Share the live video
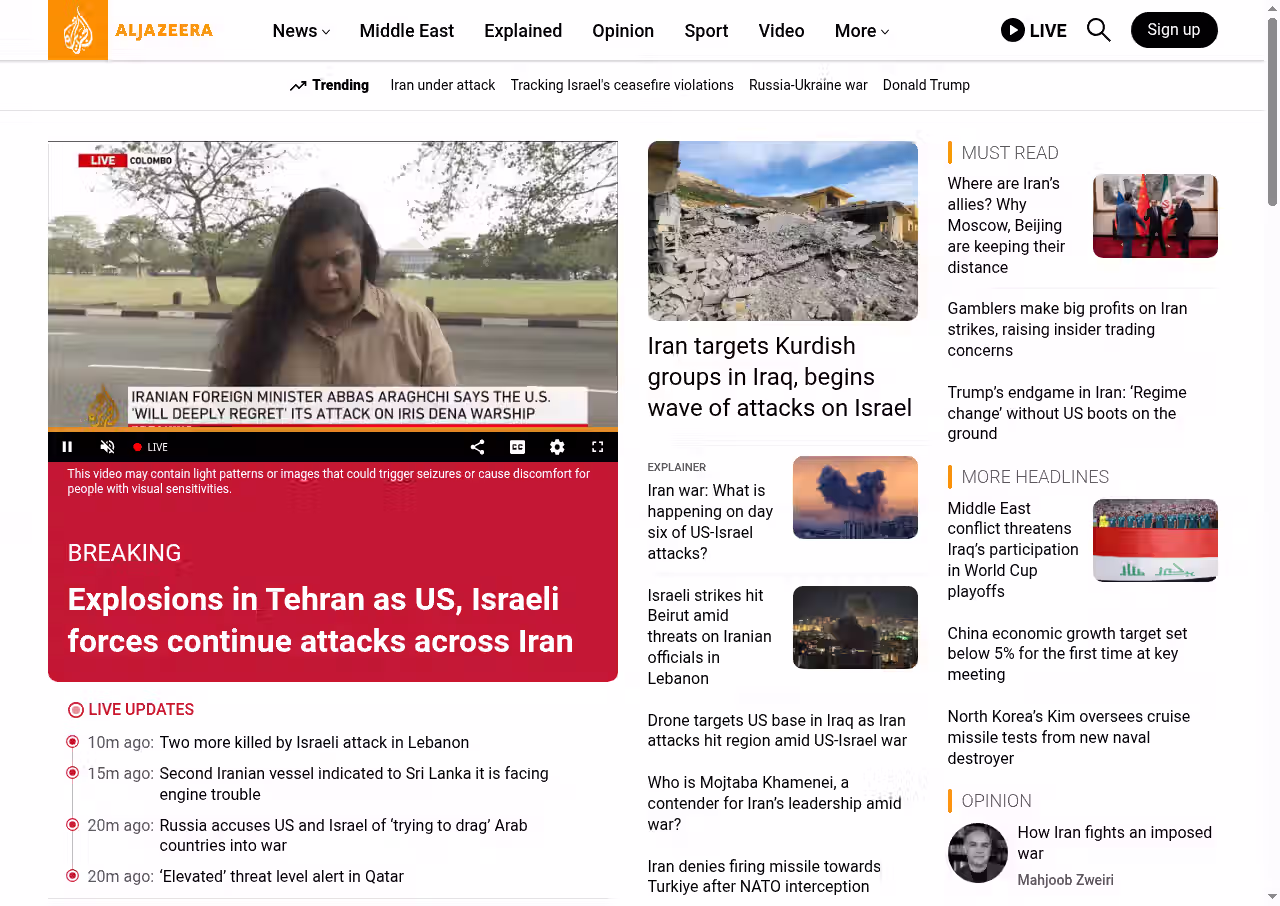Viewport: 1280px width, 906px height. pyautogui.click(x=477, y=447)
